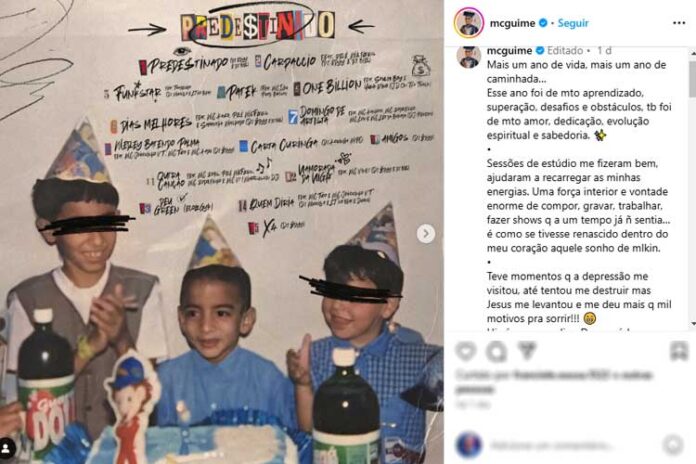This screenshot has width=696, height=464.
Task: Click the scrollbar up arrow
Action: (693, 53)
